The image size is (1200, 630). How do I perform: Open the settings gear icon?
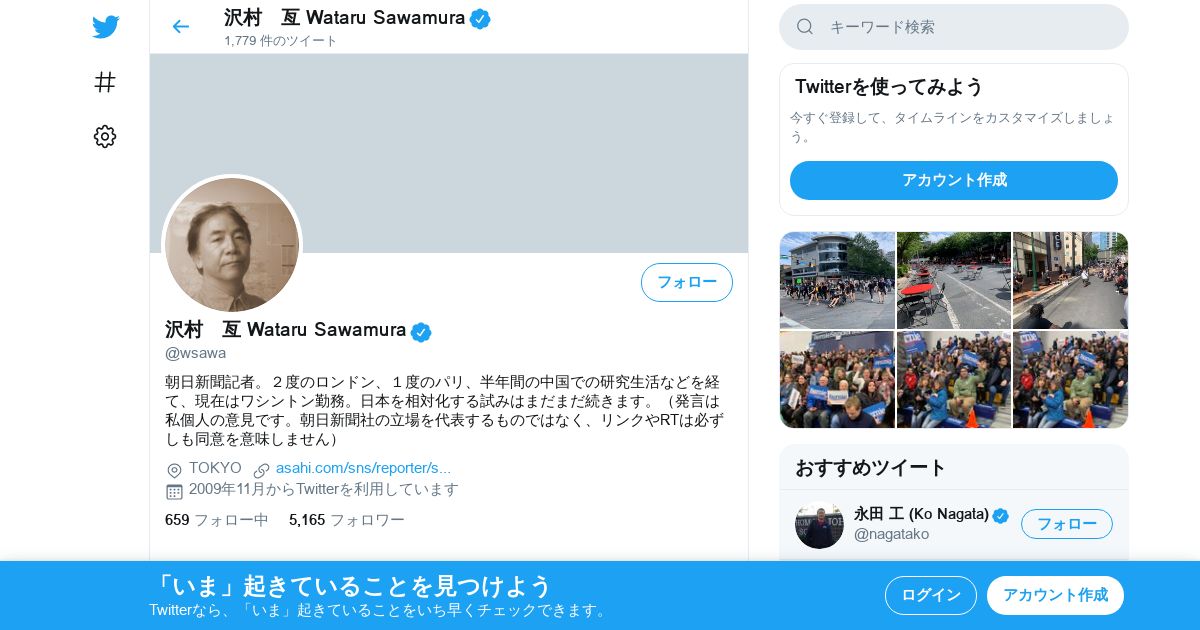coord(105,137)
